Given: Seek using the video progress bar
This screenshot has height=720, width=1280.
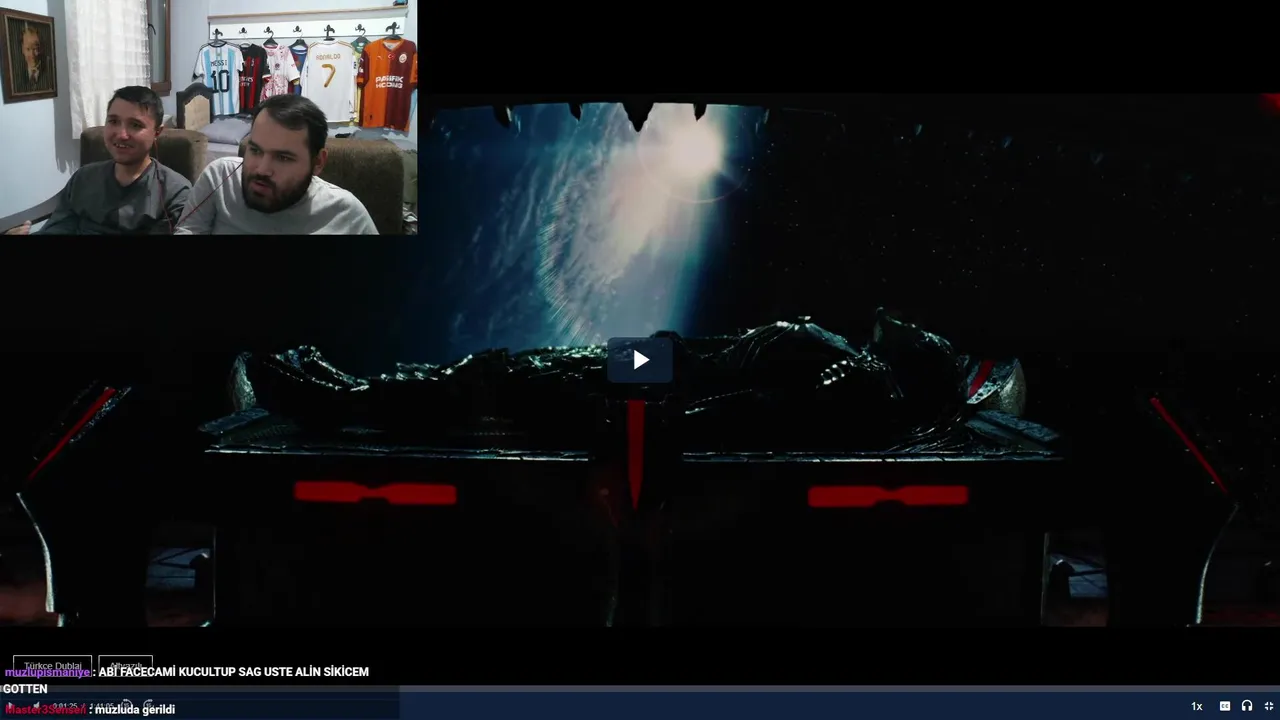Looking at the screenshot, I should [640, 689].
